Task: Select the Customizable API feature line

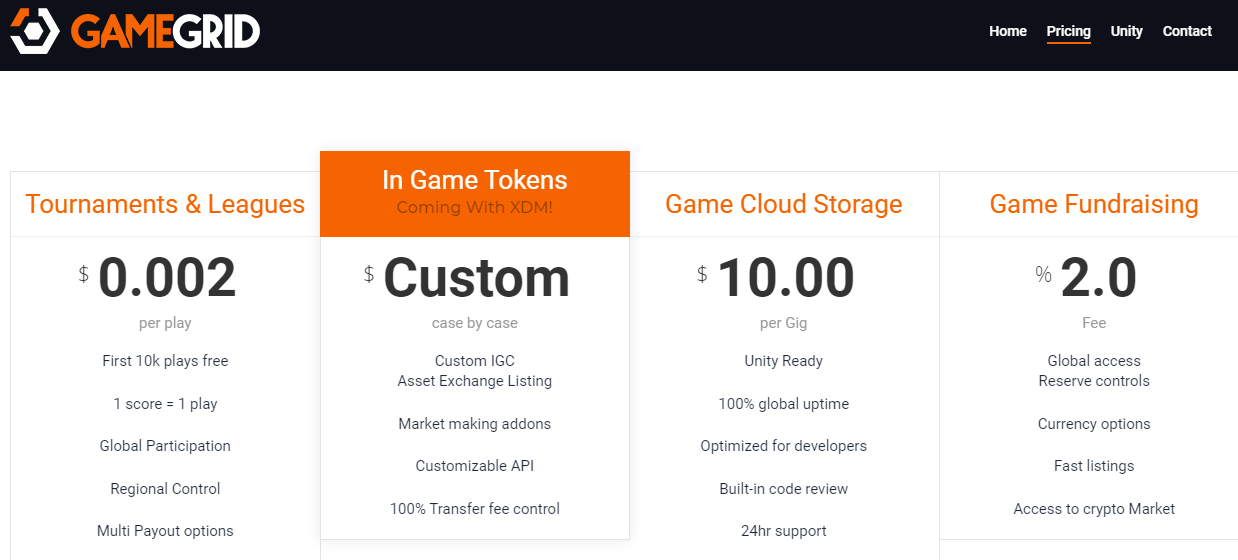Action: point(475,466)
